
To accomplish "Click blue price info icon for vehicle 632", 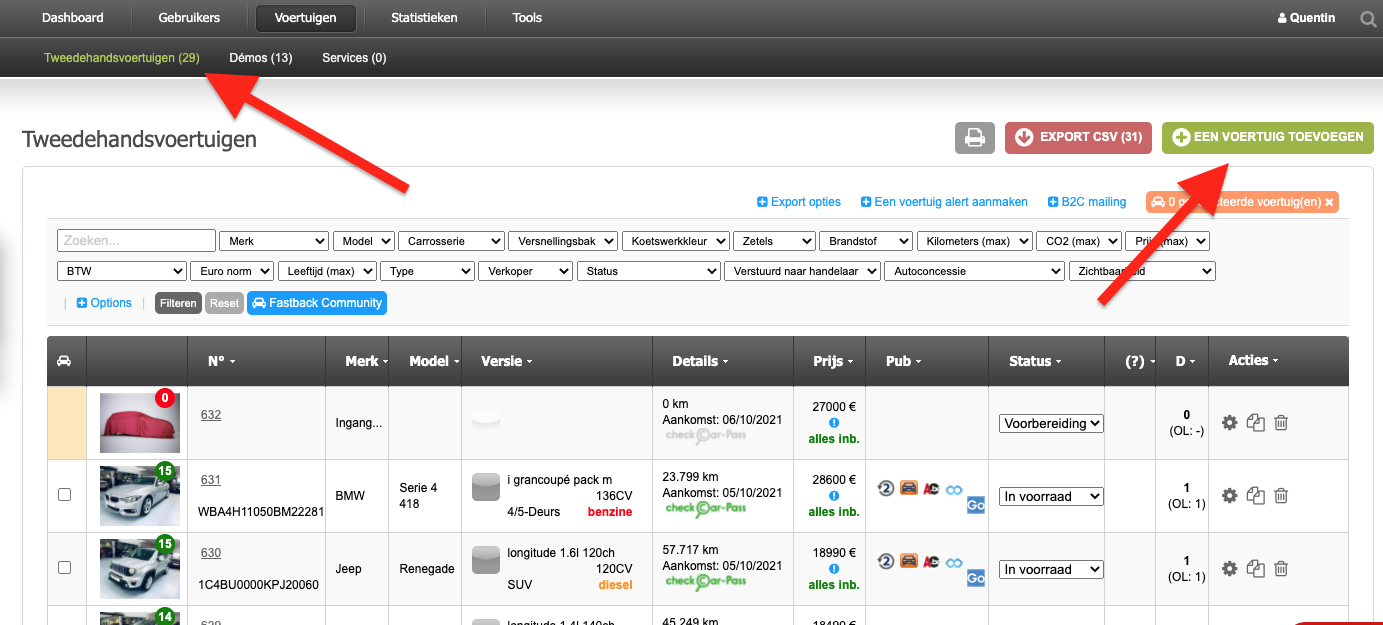I will 834,423.
